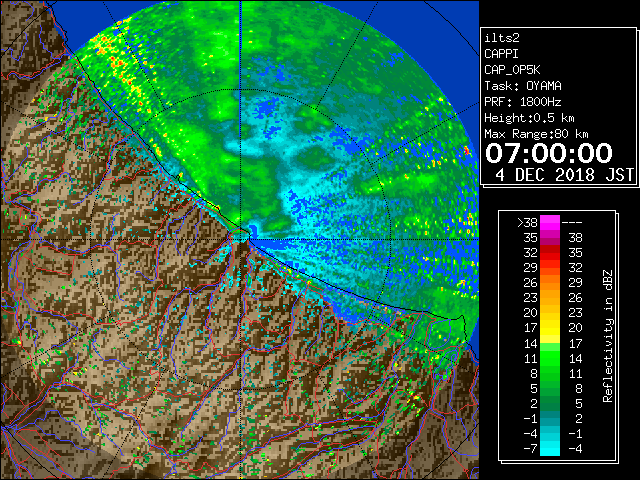Click the 07:00:00 timestamp
This screenshot has width=640, height=480.
point(549,153)
